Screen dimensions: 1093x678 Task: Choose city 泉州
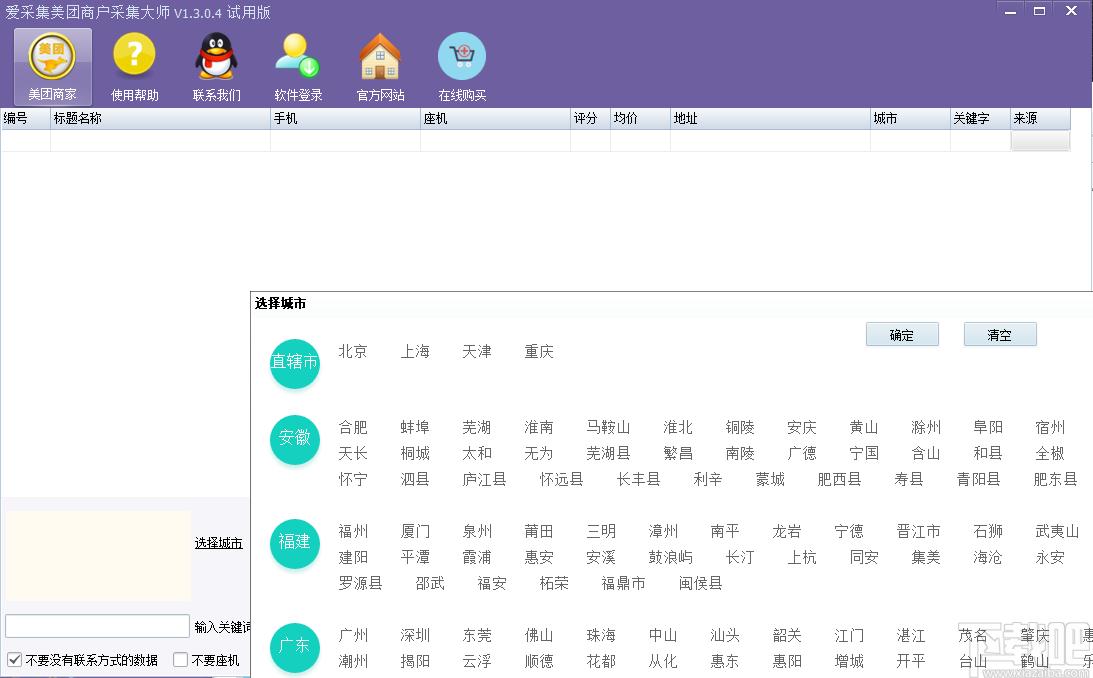pos(477,532)
